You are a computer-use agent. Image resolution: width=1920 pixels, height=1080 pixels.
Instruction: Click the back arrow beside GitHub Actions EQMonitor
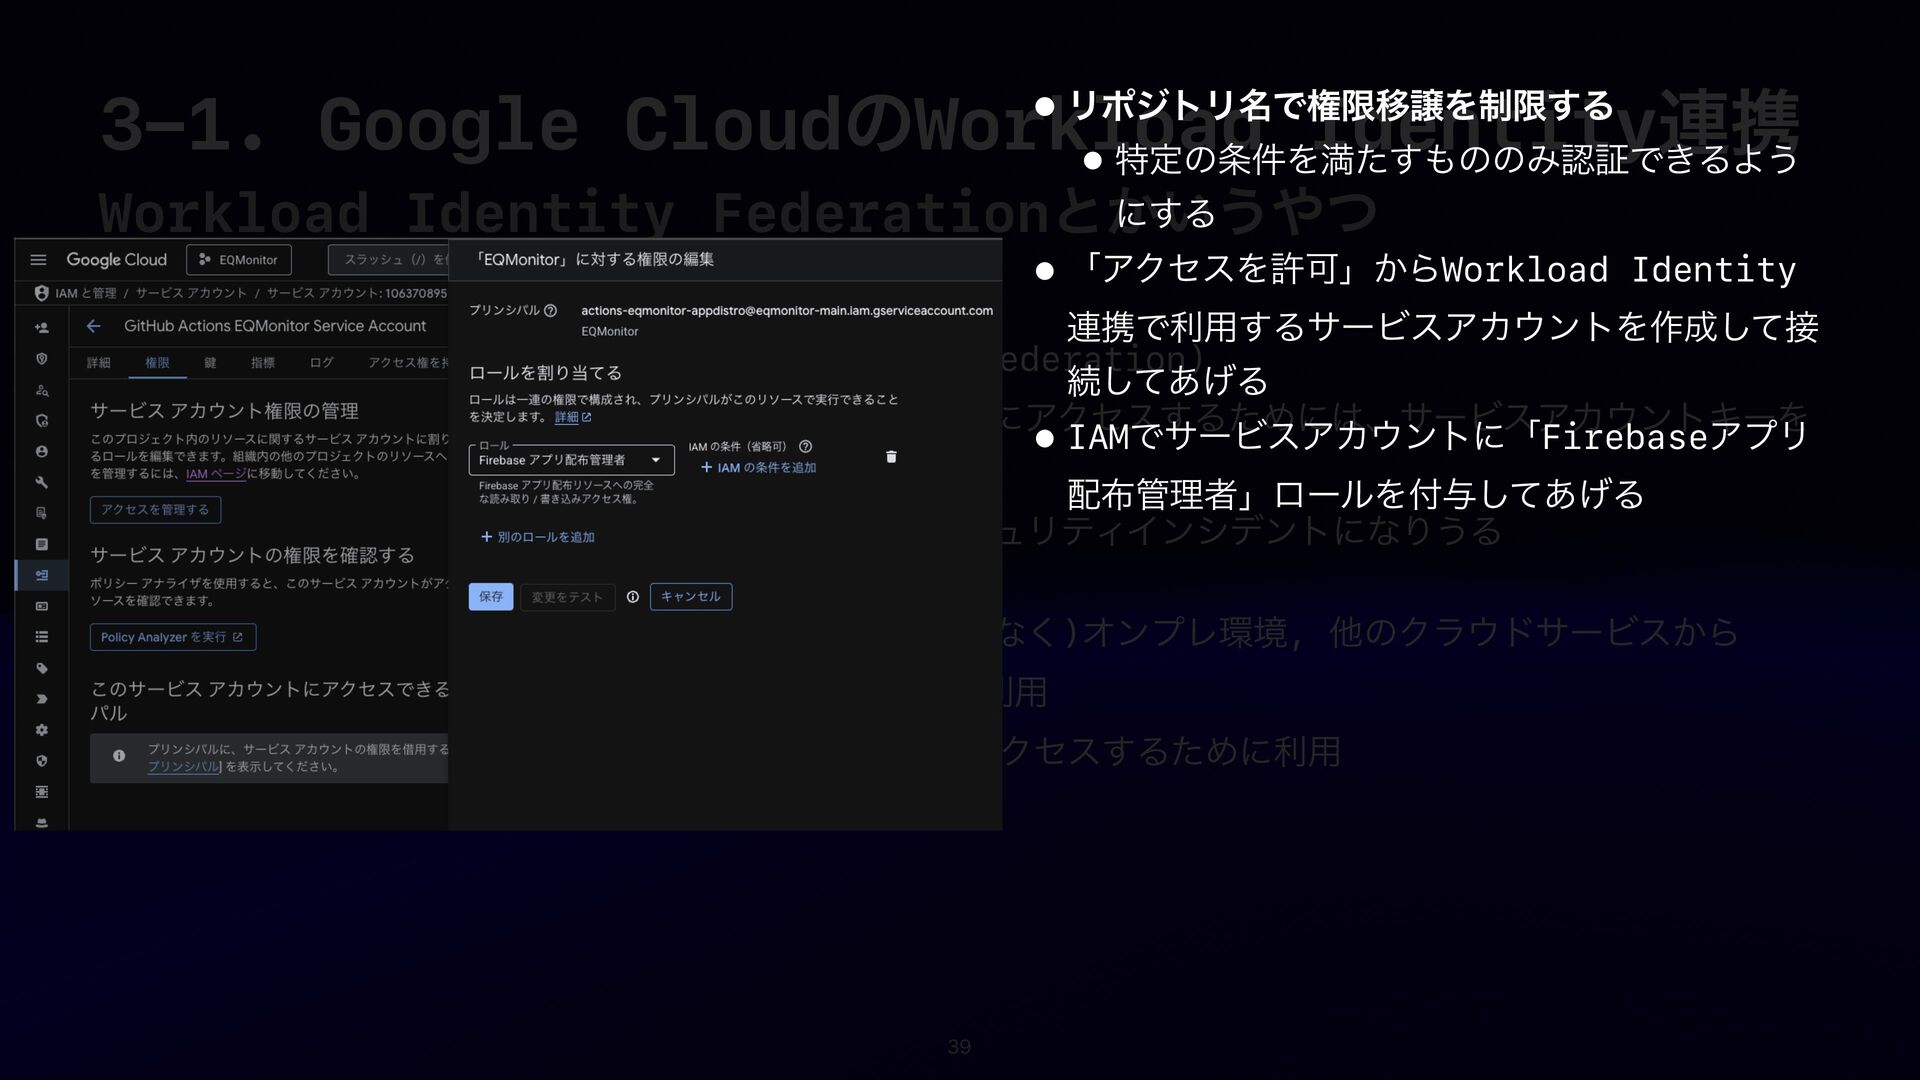coord(93,326)
